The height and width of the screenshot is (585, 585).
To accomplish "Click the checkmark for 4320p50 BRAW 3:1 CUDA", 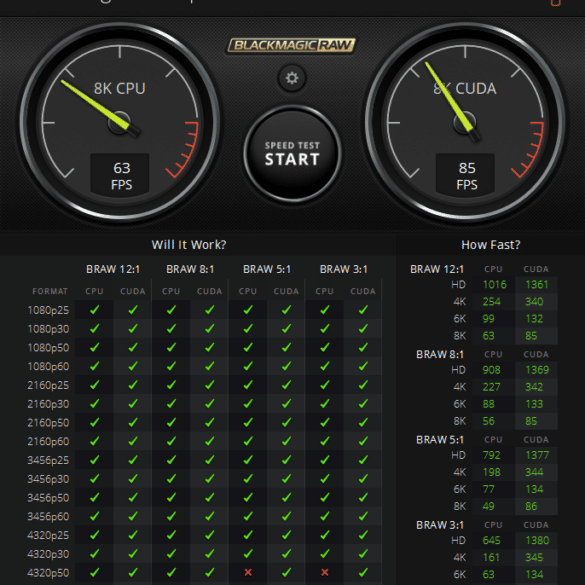I will pyautogui.click(x=363, y=572).
